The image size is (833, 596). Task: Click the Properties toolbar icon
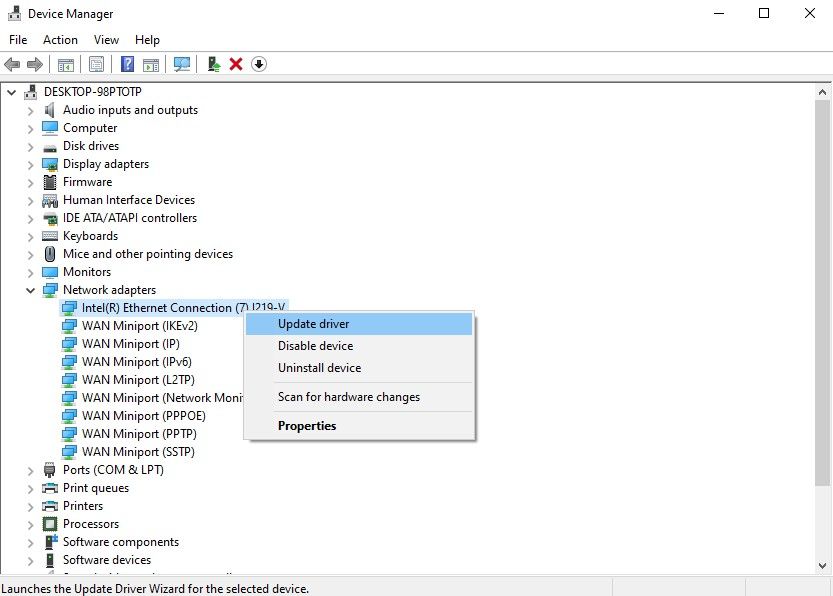coord(96,64)
